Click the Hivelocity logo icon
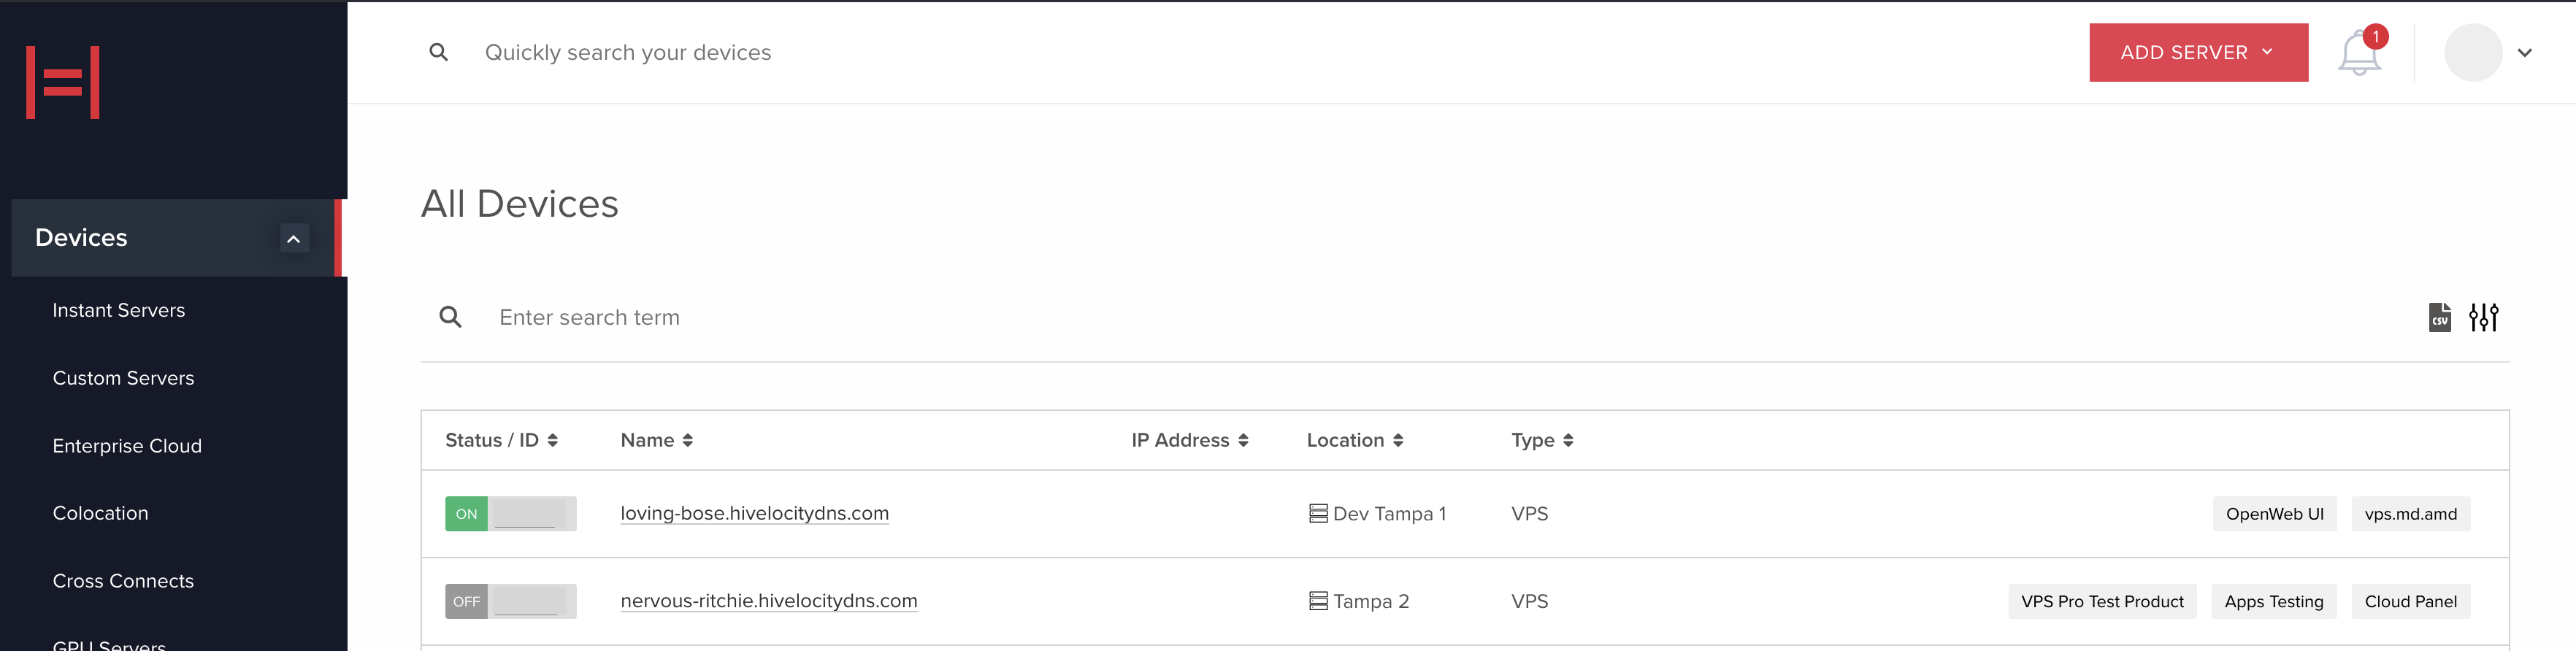 pos(63,82)
